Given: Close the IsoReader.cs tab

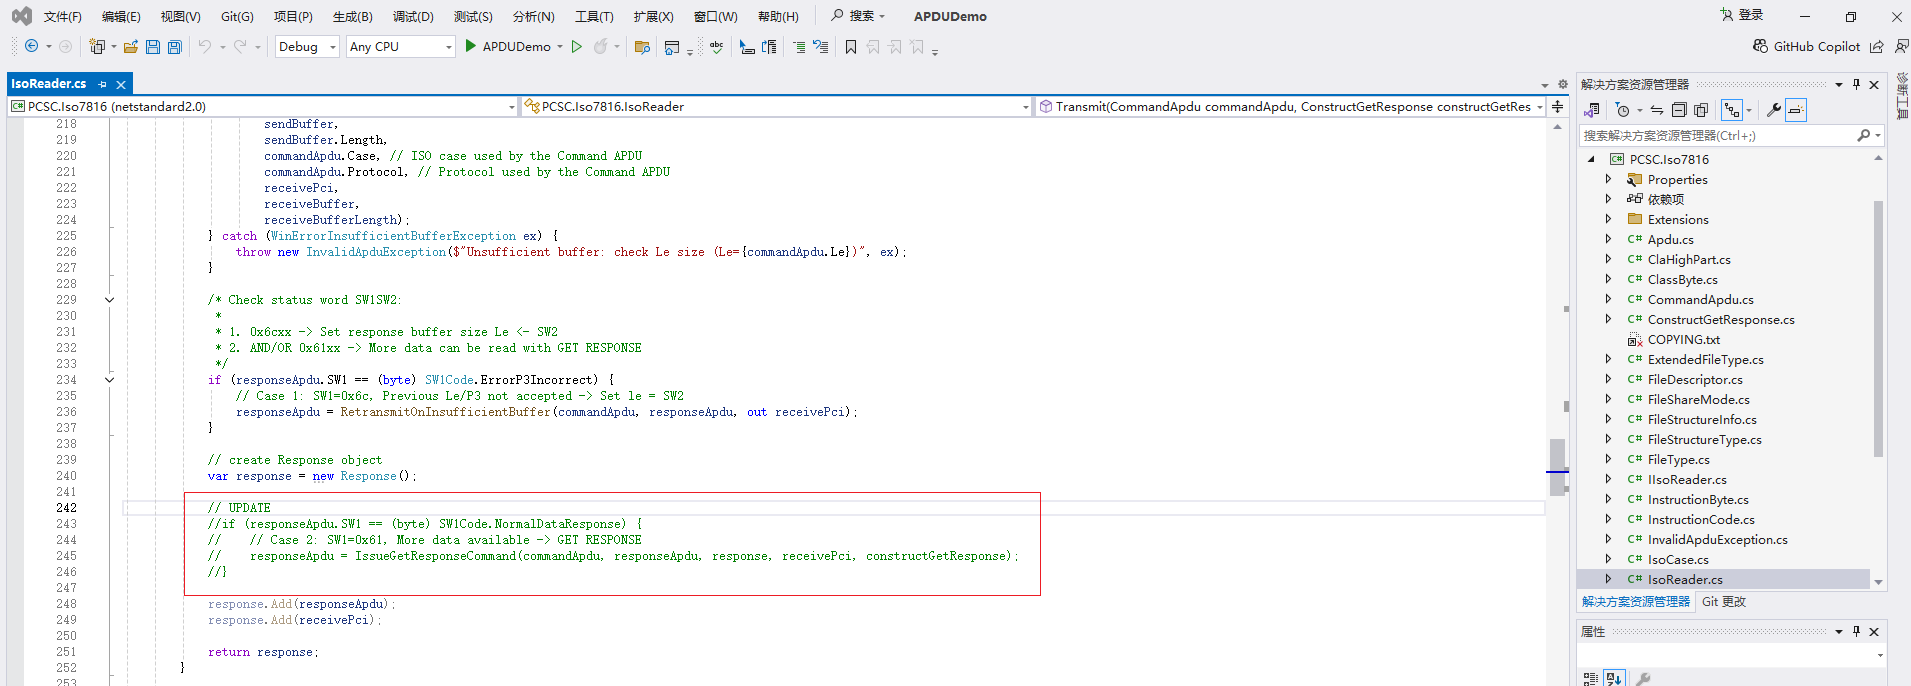Looking at the screenshot, I should (121, 84).
